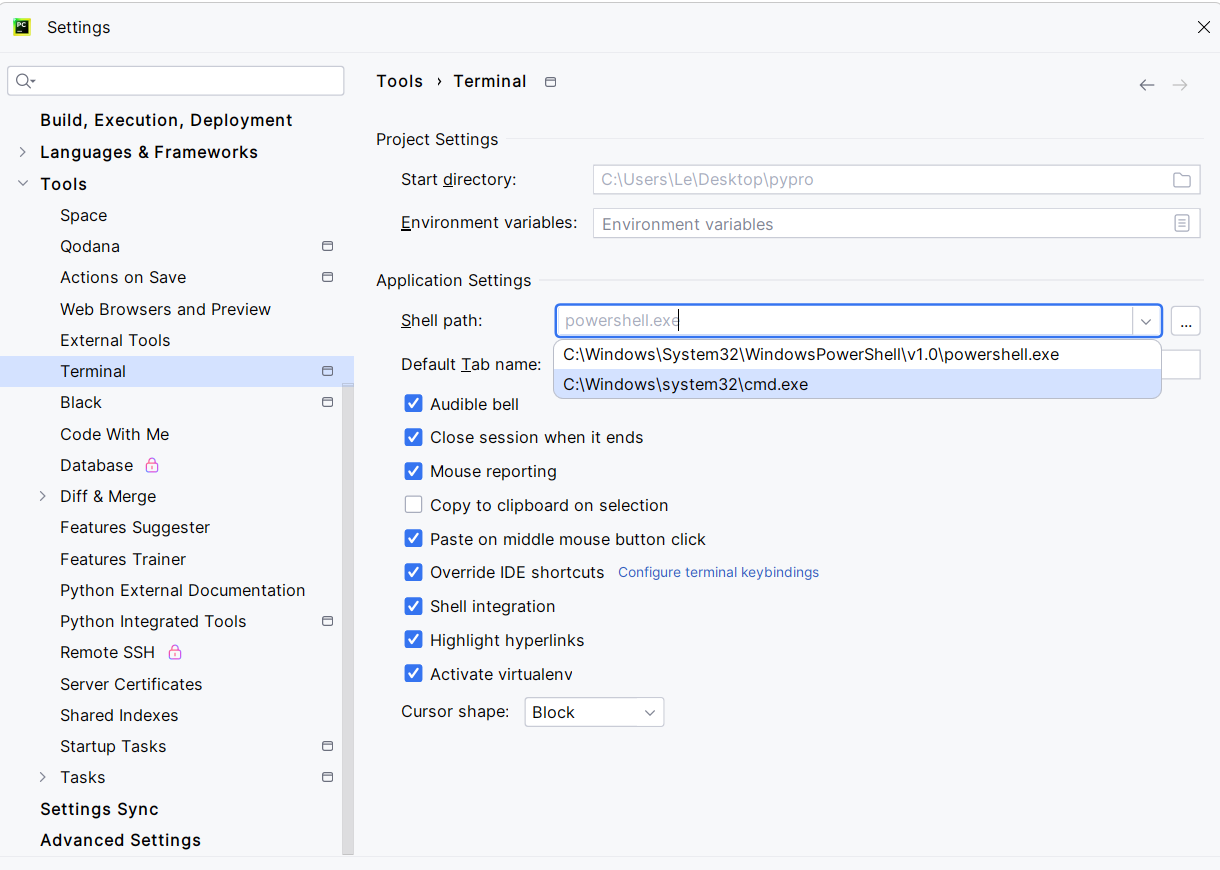Click the back navigation arrow

pos(1147,85)
